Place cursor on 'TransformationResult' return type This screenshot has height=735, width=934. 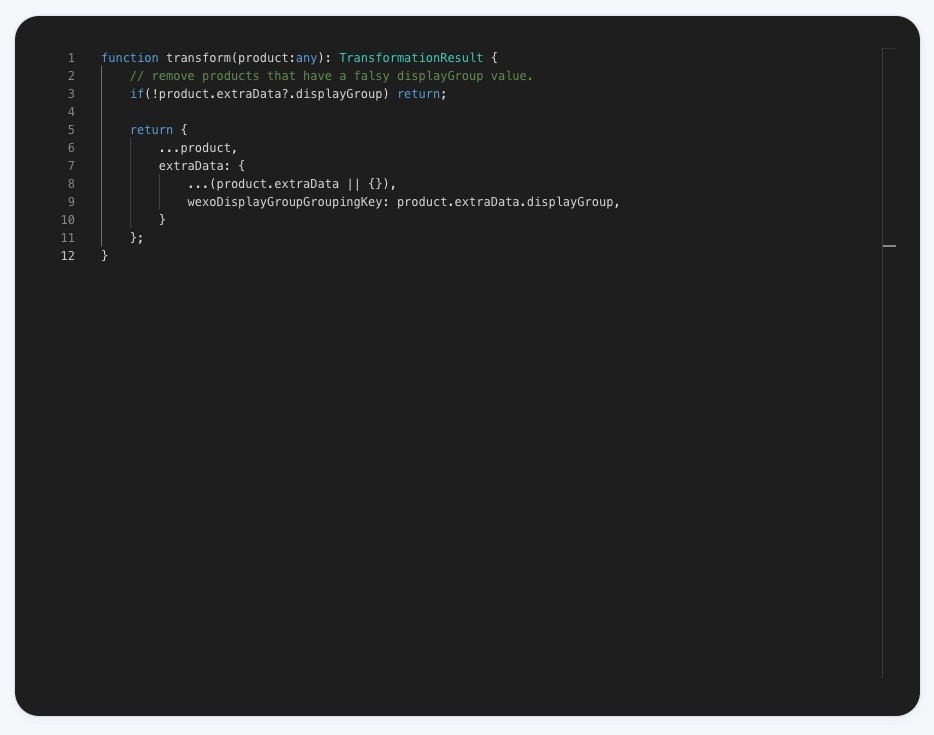click(410, 58)
